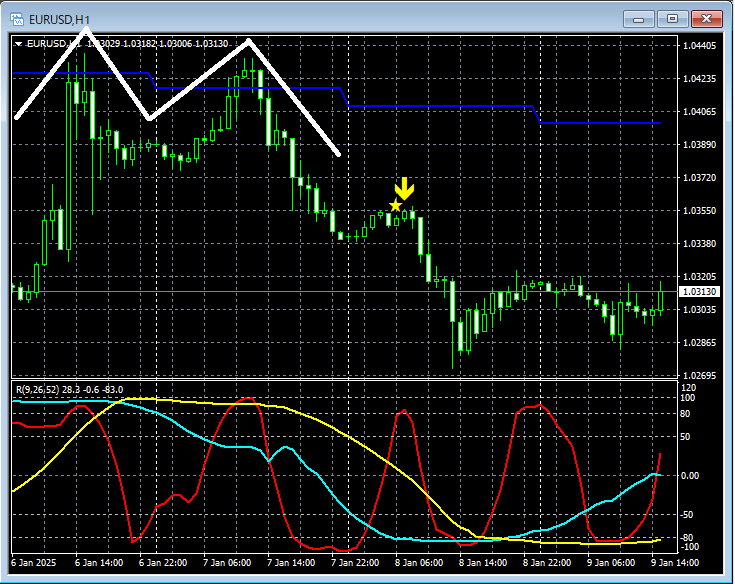Minimize the EURUSD,H1 chart window
Image resolution: width=735 pixels, height=584 pixels.
coord(638,19)
